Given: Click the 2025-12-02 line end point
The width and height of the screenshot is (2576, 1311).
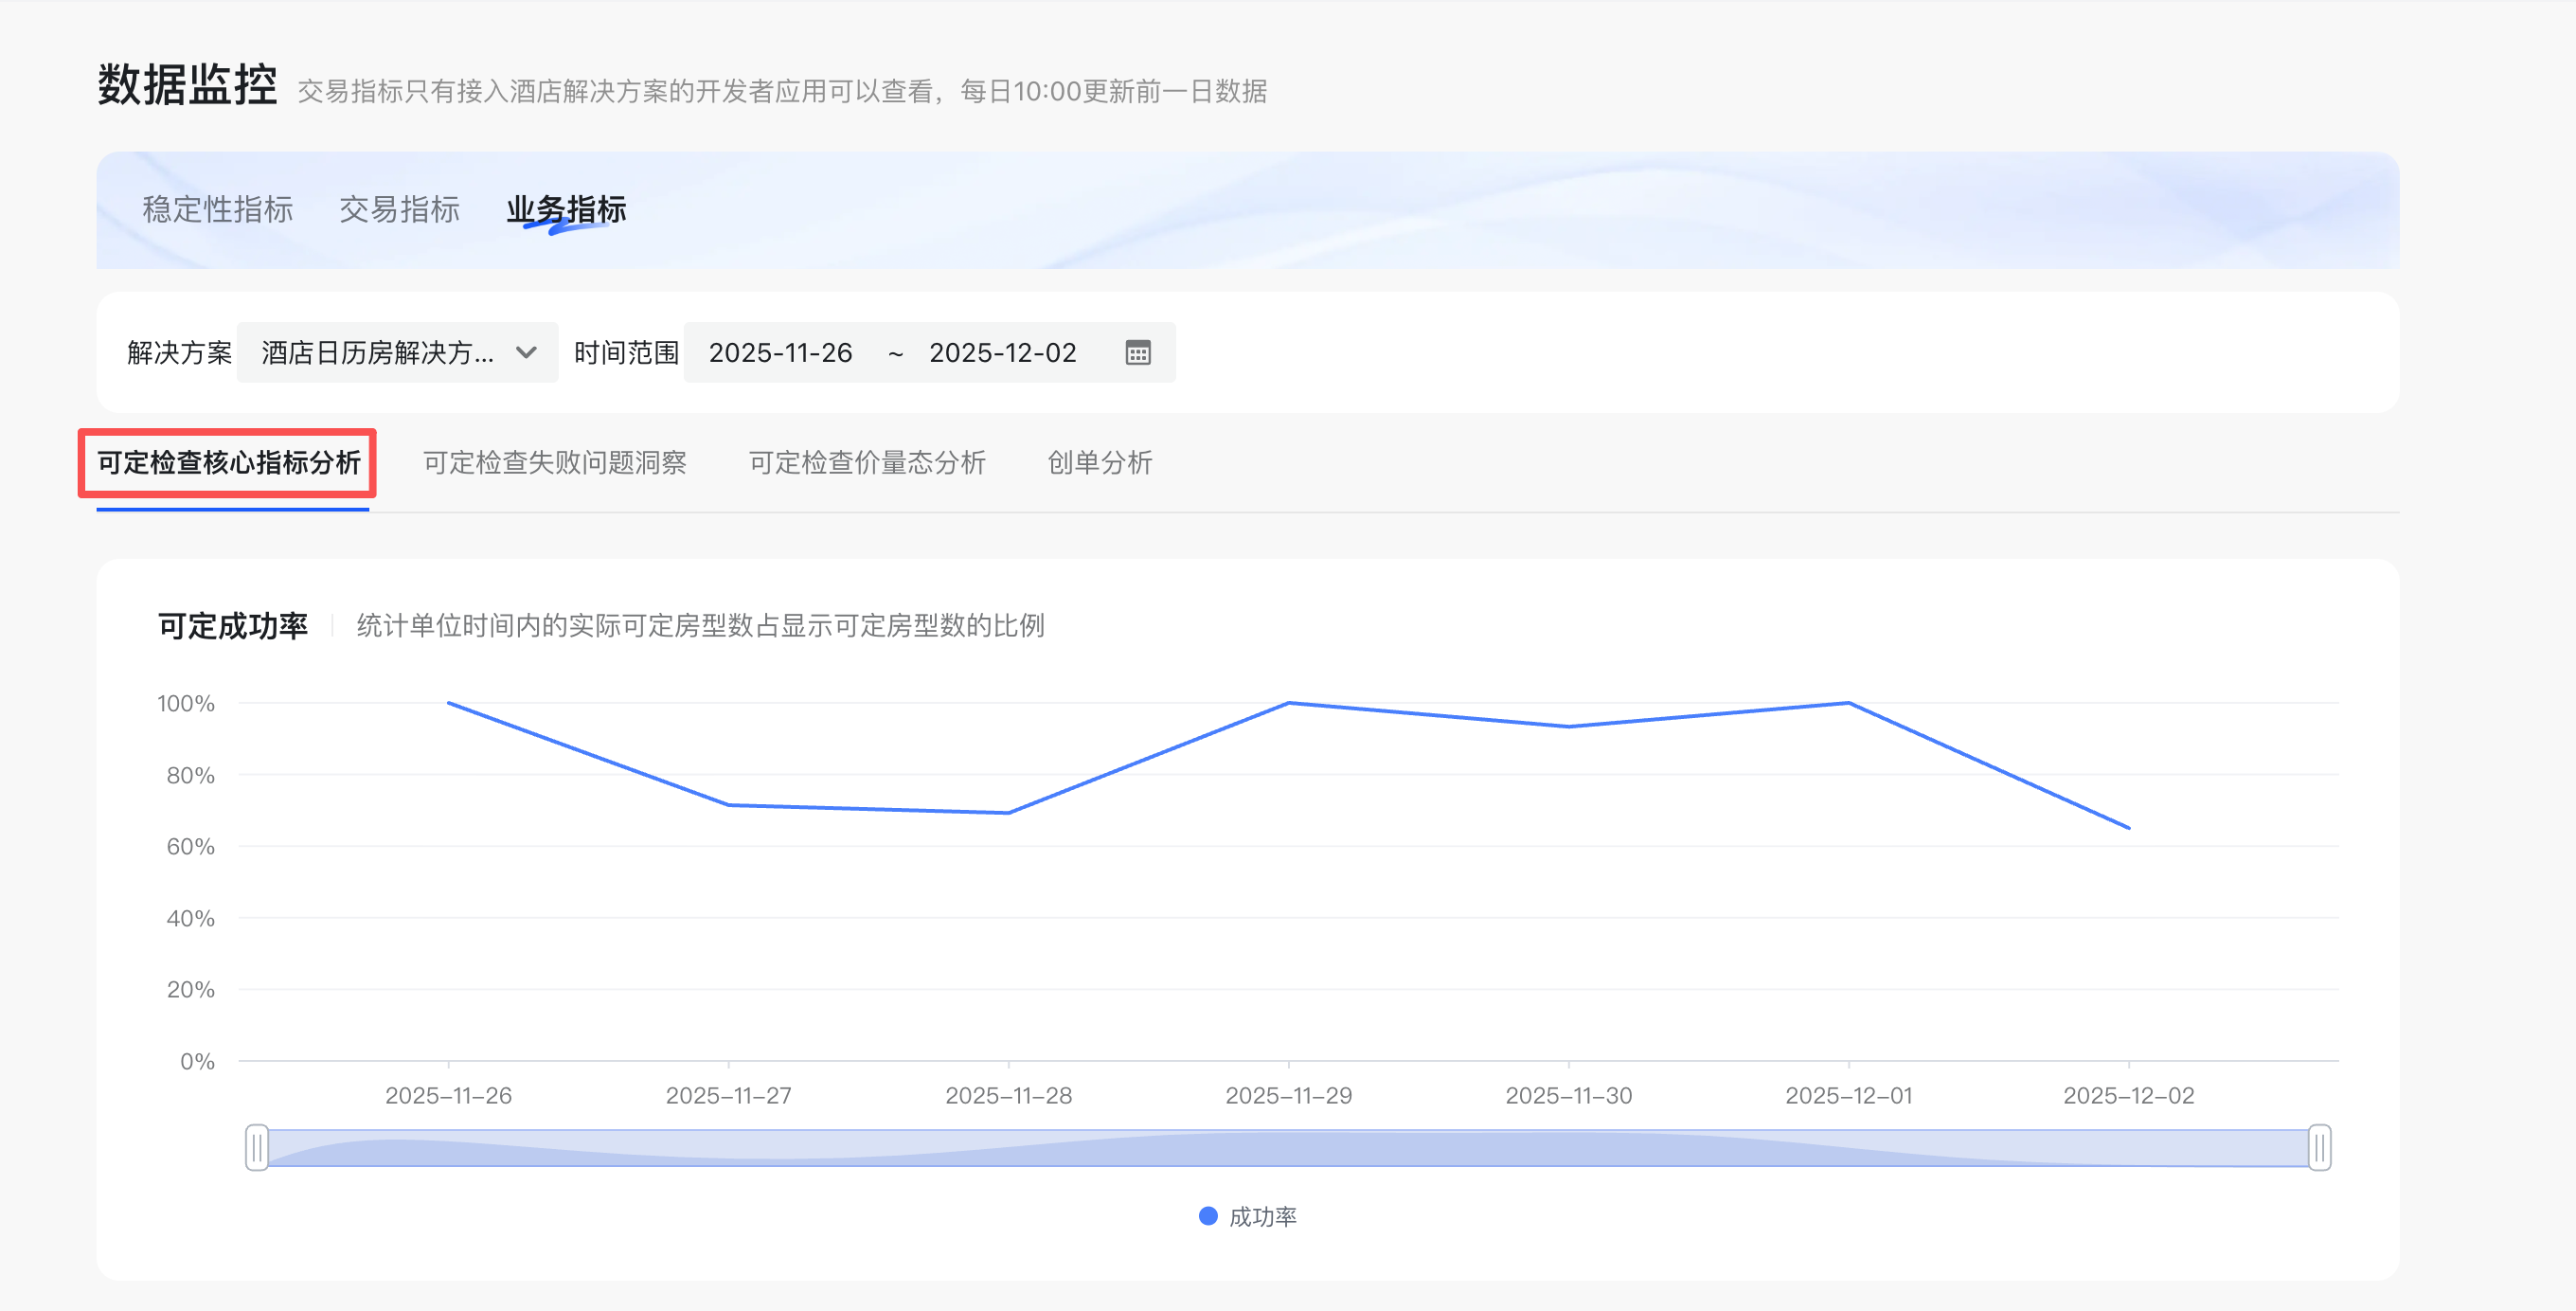Looking at the screenshot, I should click(x=2128, y=827).
